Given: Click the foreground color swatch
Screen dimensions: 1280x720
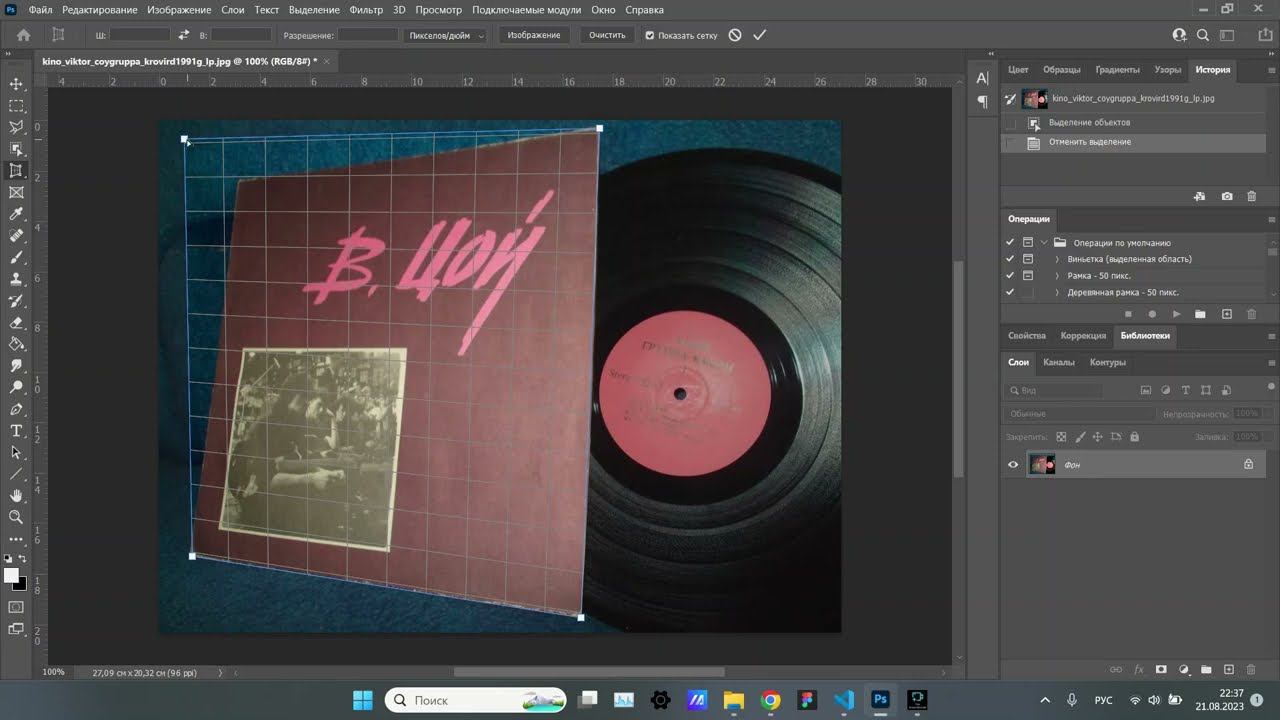Looking at the screenshot, I should click(x=11, y=575).
